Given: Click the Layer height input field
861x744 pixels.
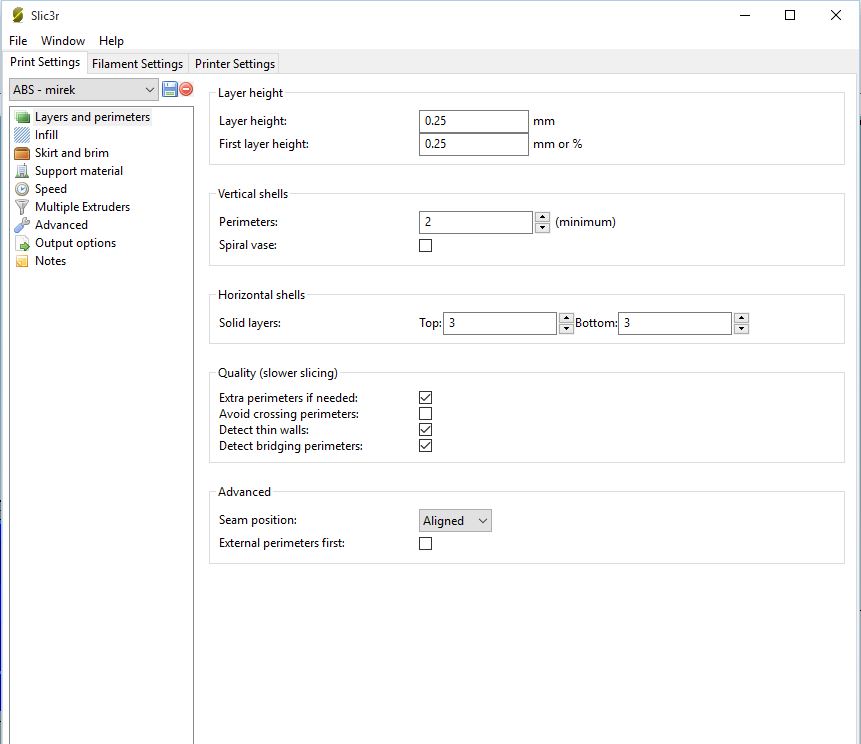Looking at the screenshot, I should [x=473, y=121].
